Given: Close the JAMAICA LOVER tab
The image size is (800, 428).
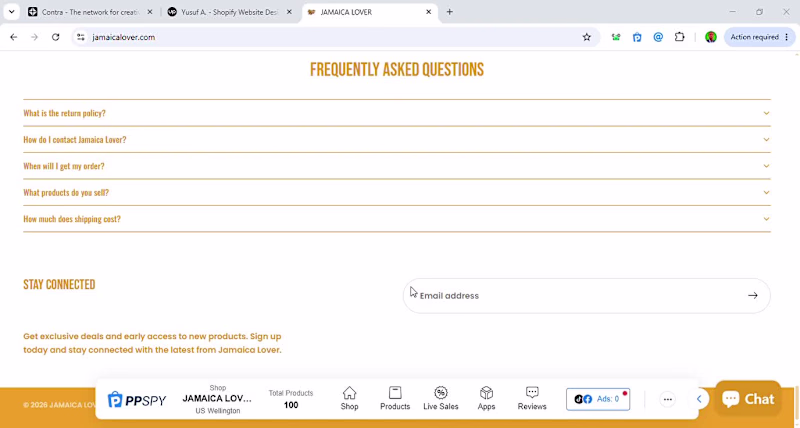Looking at the screenshot, I should tap(429, 12).
